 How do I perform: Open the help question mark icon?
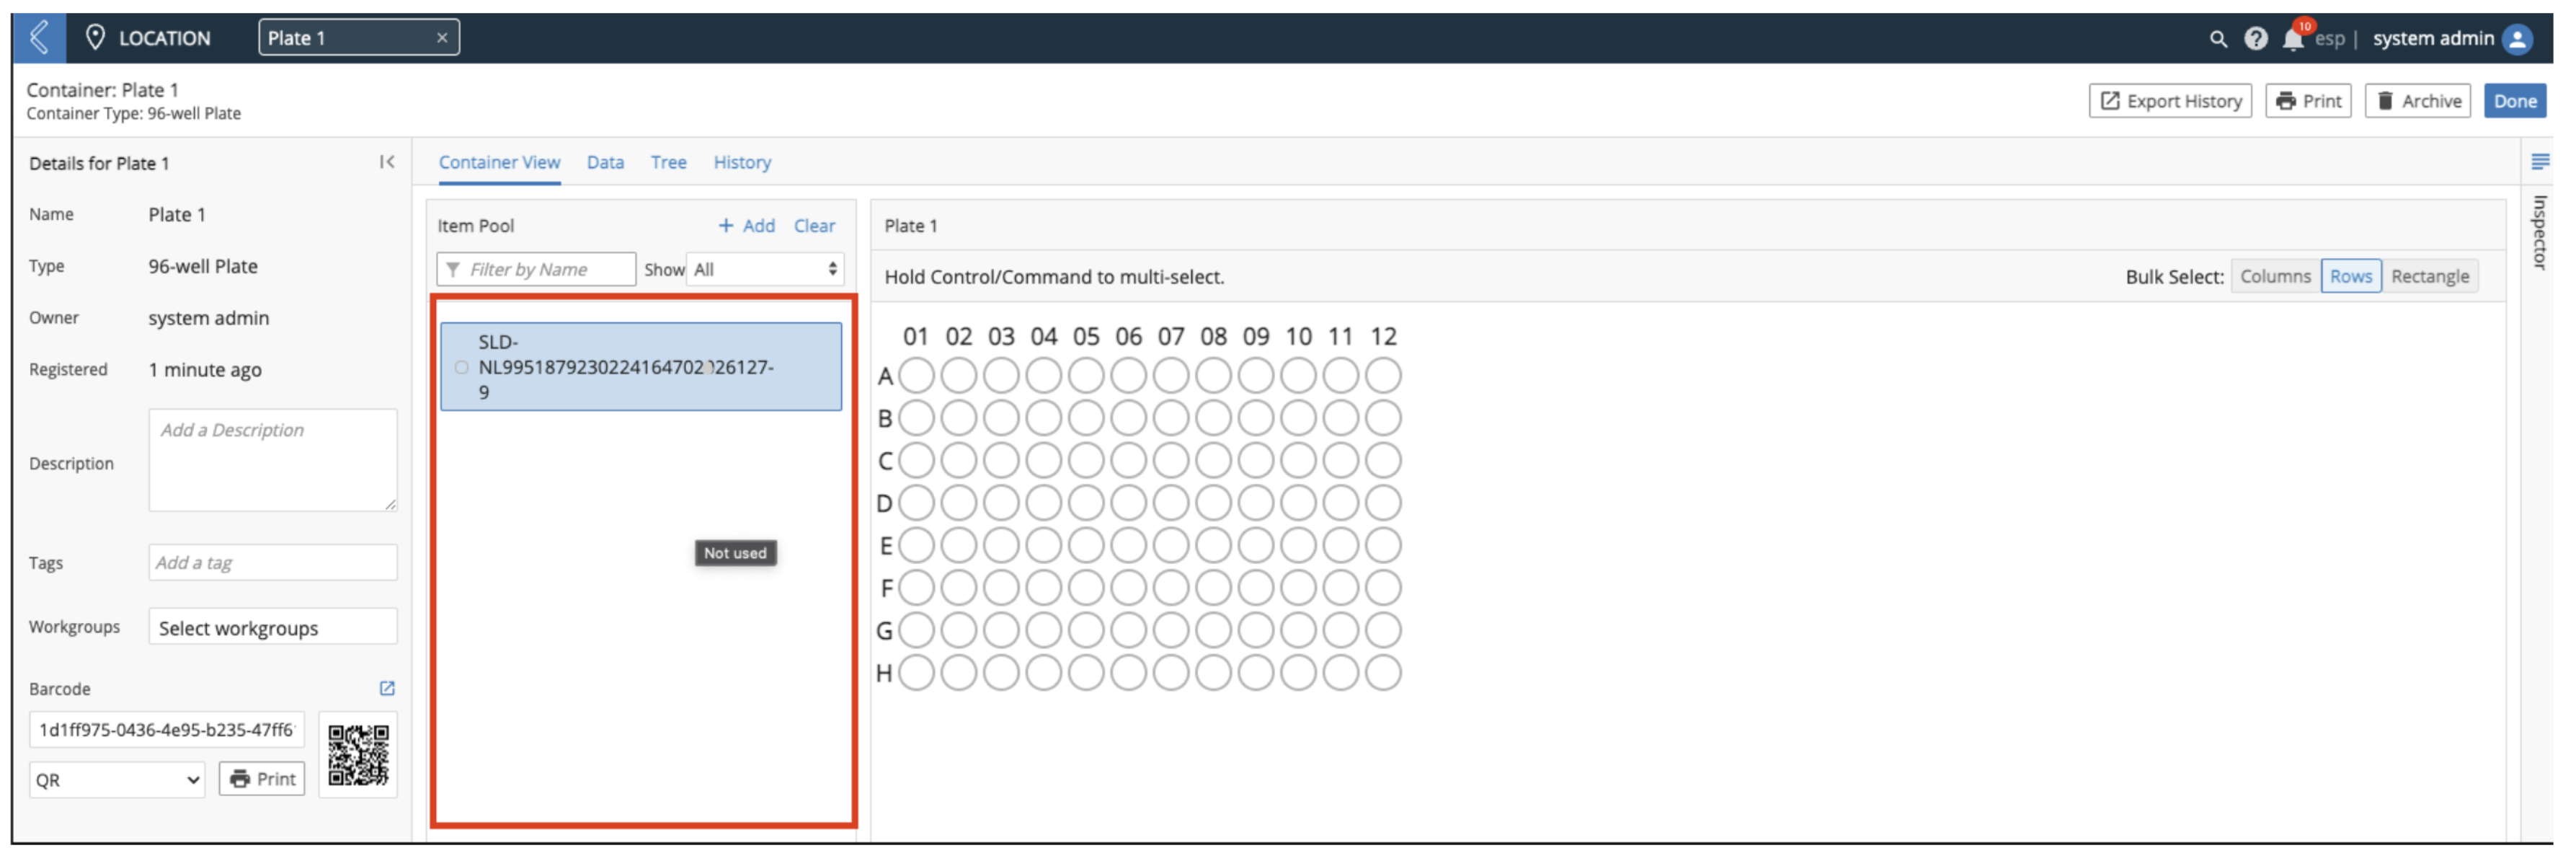[x=2255, y=39]
